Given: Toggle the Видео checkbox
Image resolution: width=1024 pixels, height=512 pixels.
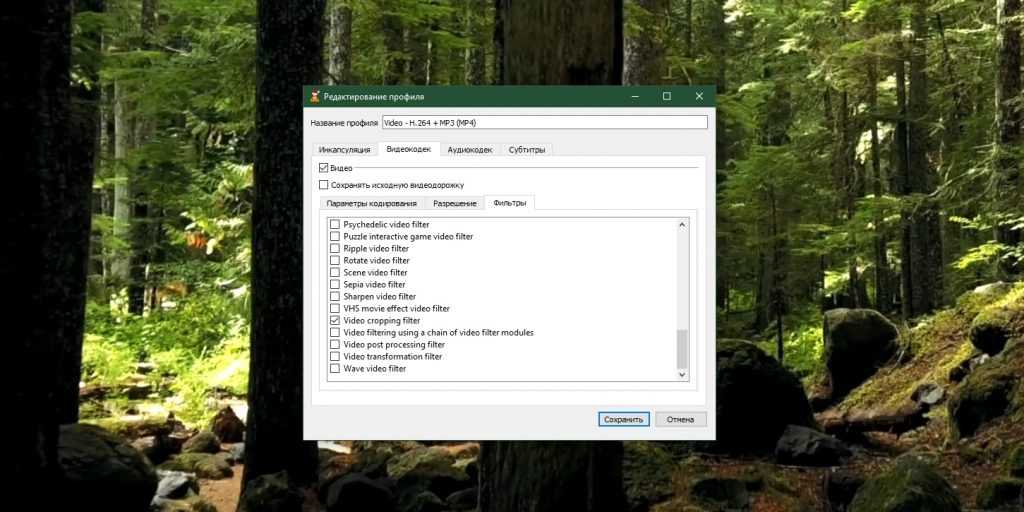Looking at the screenshot, I should (323, 168).
